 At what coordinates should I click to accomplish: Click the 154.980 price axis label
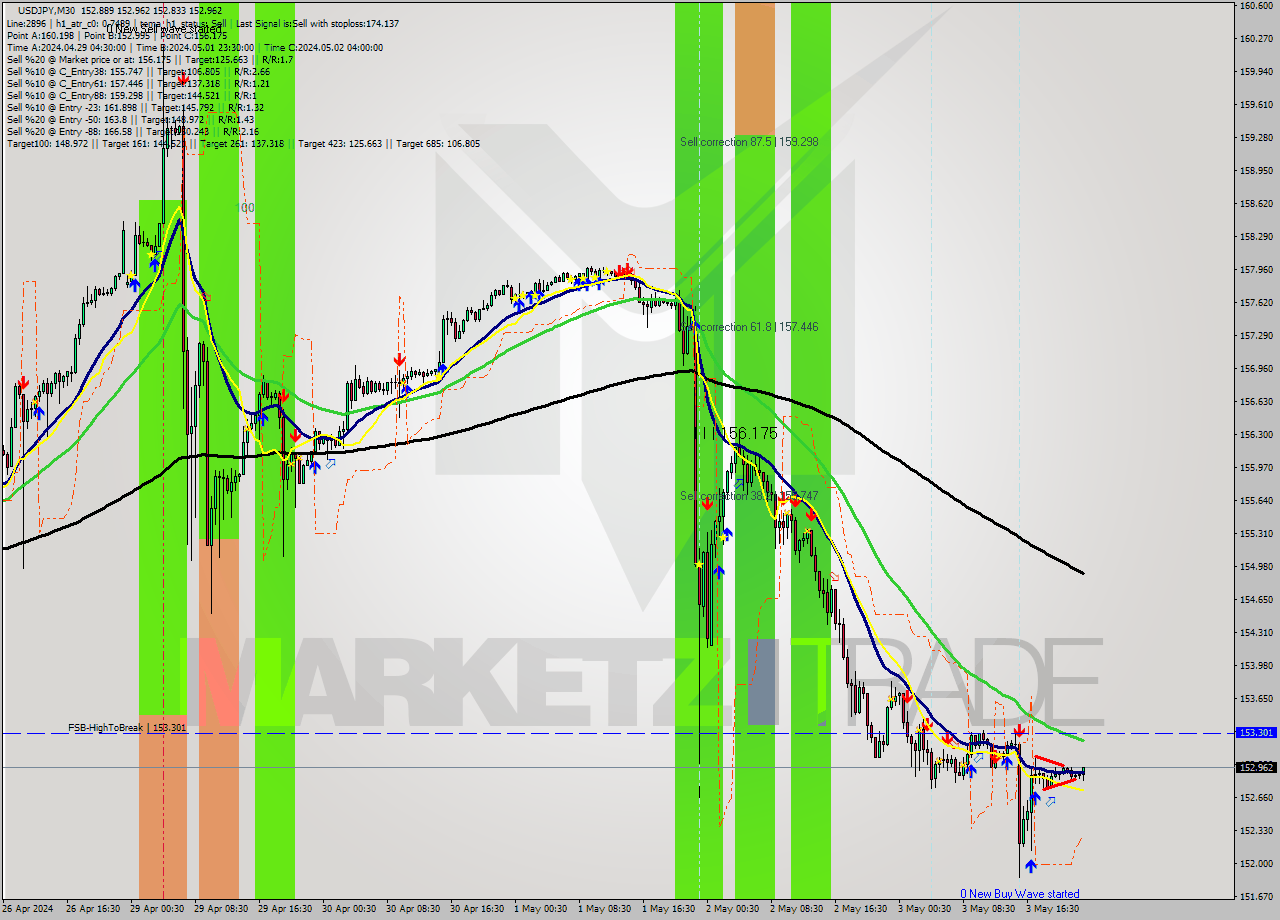(x=1256, y=567)
